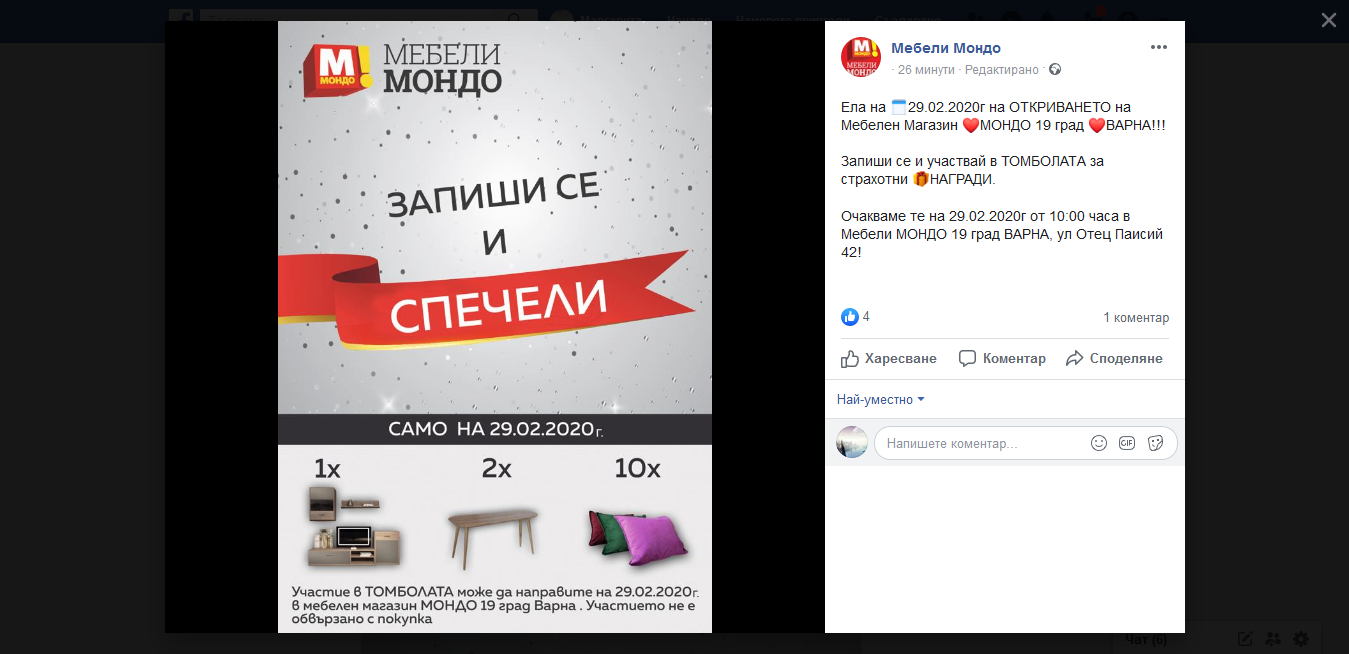Image resolution: width=1349 pixels, height=654 pixels.
Task: Open the sticker picker icon
Action: click(x=1155, y=443)
